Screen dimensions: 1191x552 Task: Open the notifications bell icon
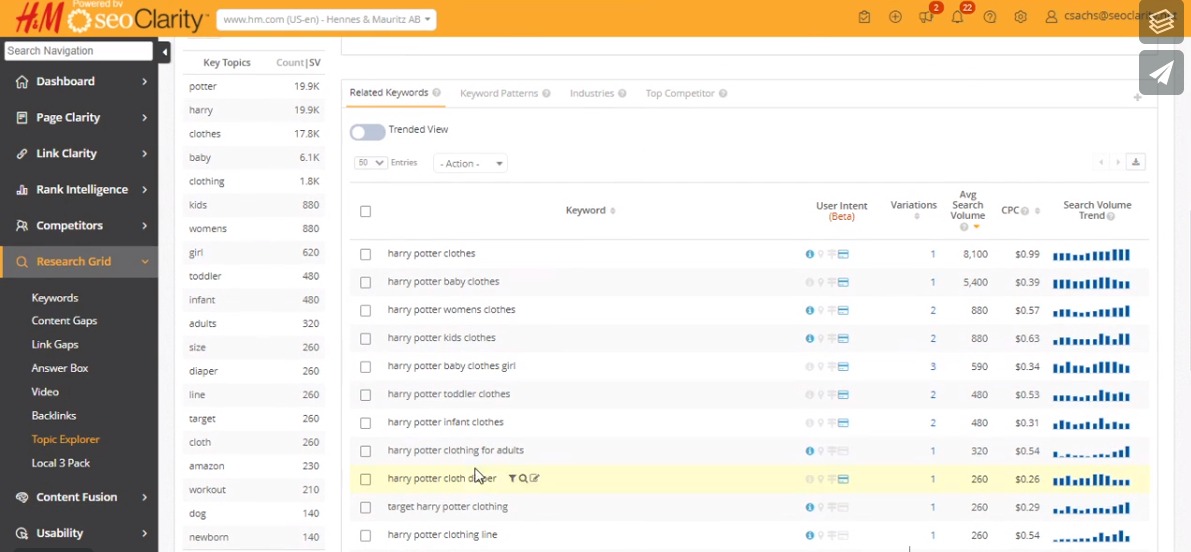(957, 17)
